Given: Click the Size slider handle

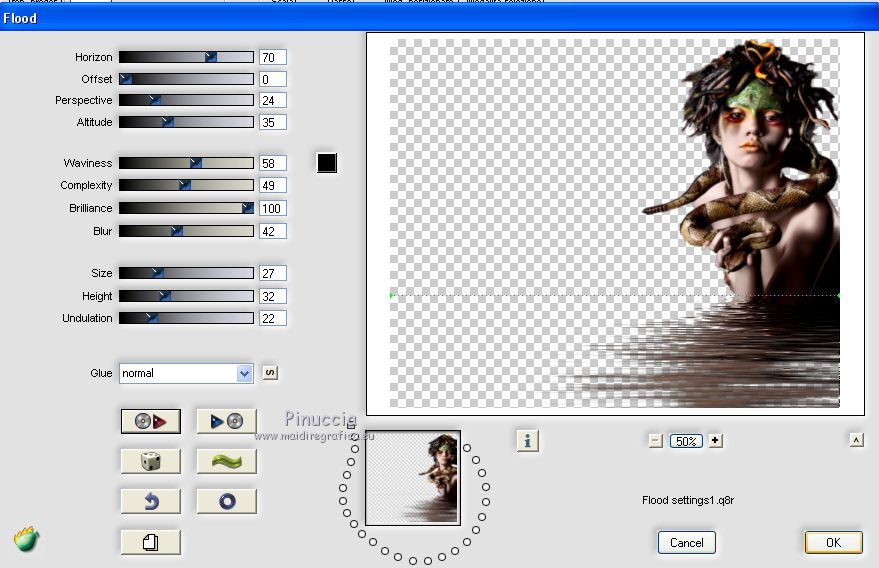Looking at the screenshot, I should click(158, 273).
